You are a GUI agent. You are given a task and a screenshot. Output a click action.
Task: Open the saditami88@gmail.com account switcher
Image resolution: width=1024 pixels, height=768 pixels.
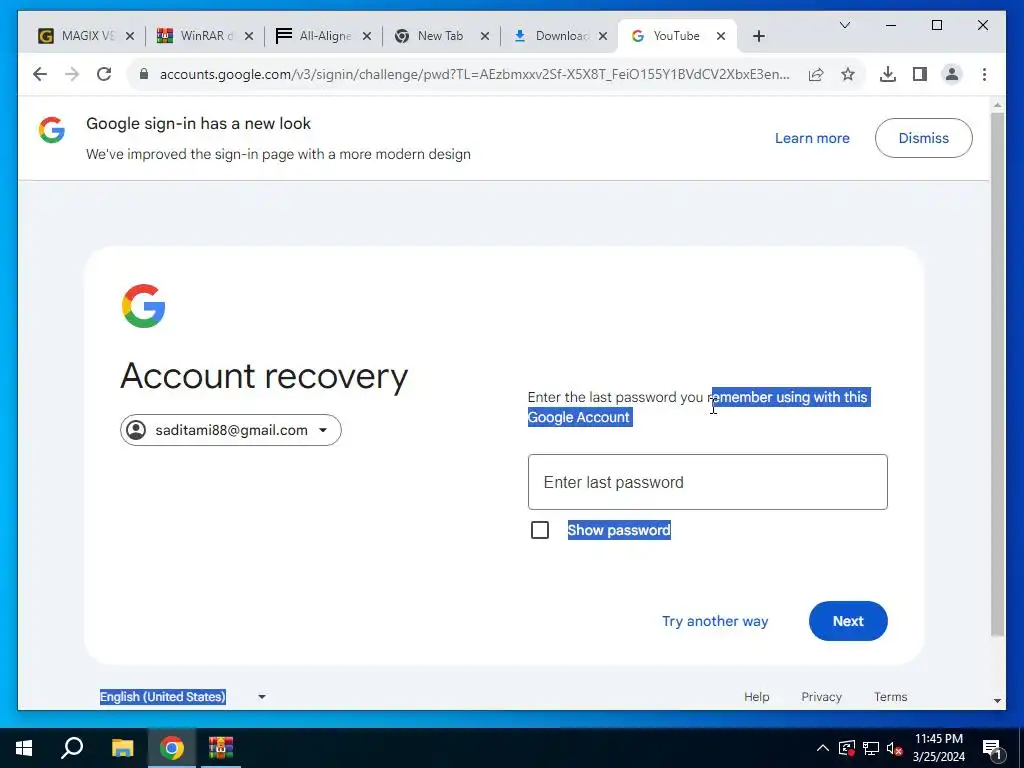click(231, 430)
